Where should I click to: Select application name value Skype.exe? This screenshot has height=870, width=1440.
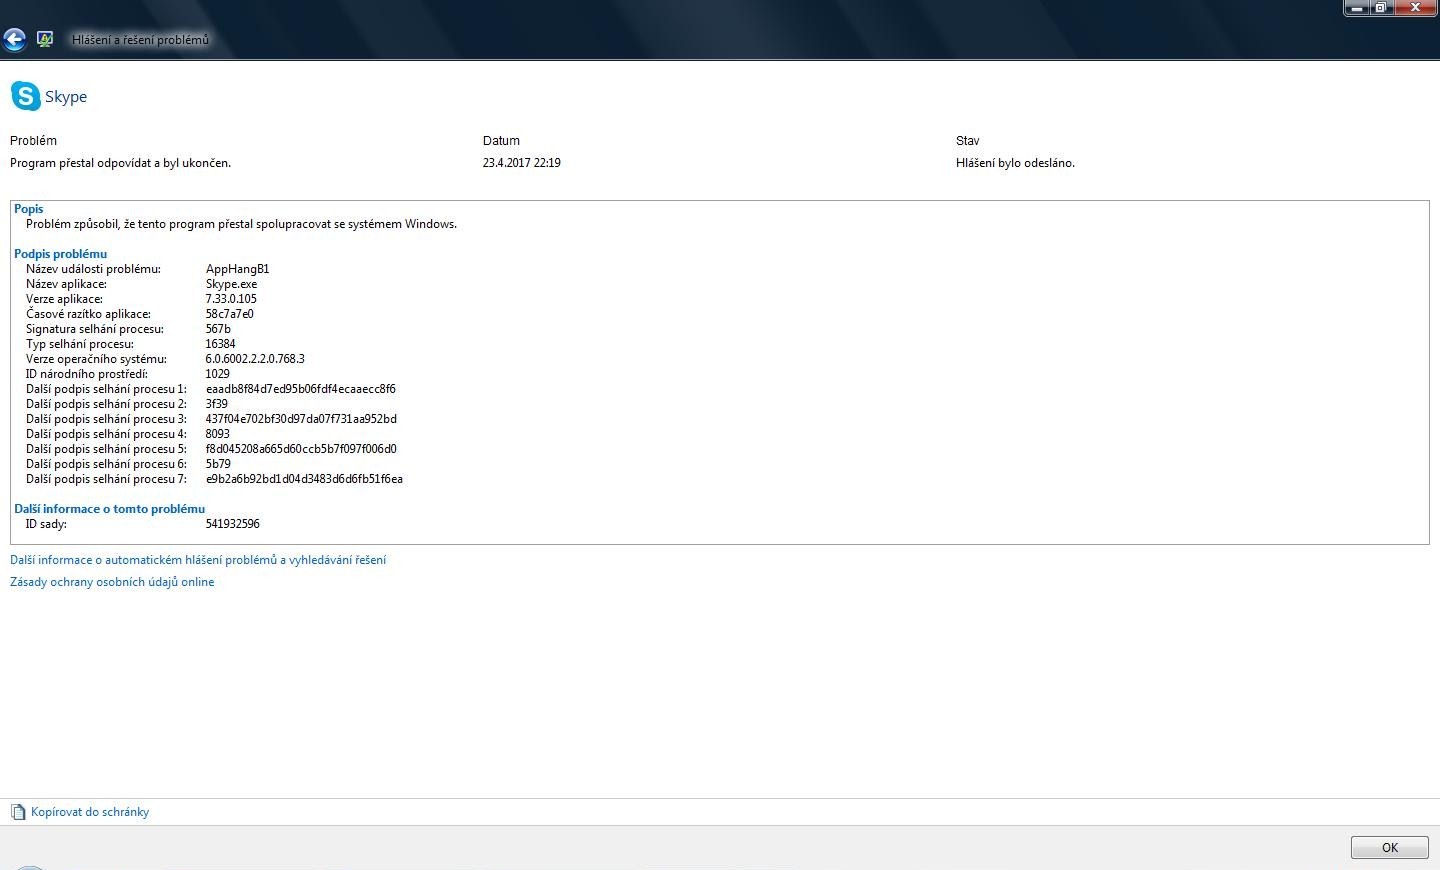[231, 284]
